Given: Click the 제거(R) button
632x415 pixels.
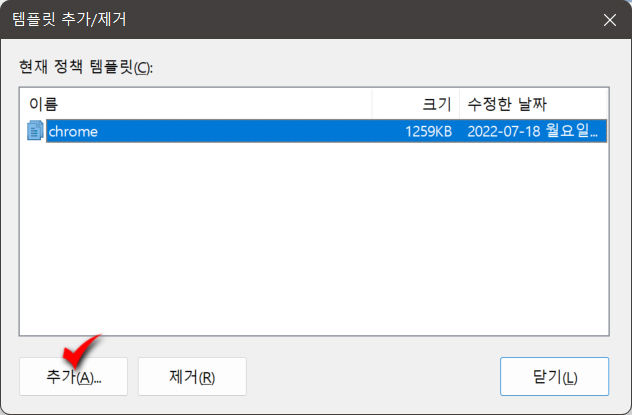Looking at the screenshot, I should [192, 377].
